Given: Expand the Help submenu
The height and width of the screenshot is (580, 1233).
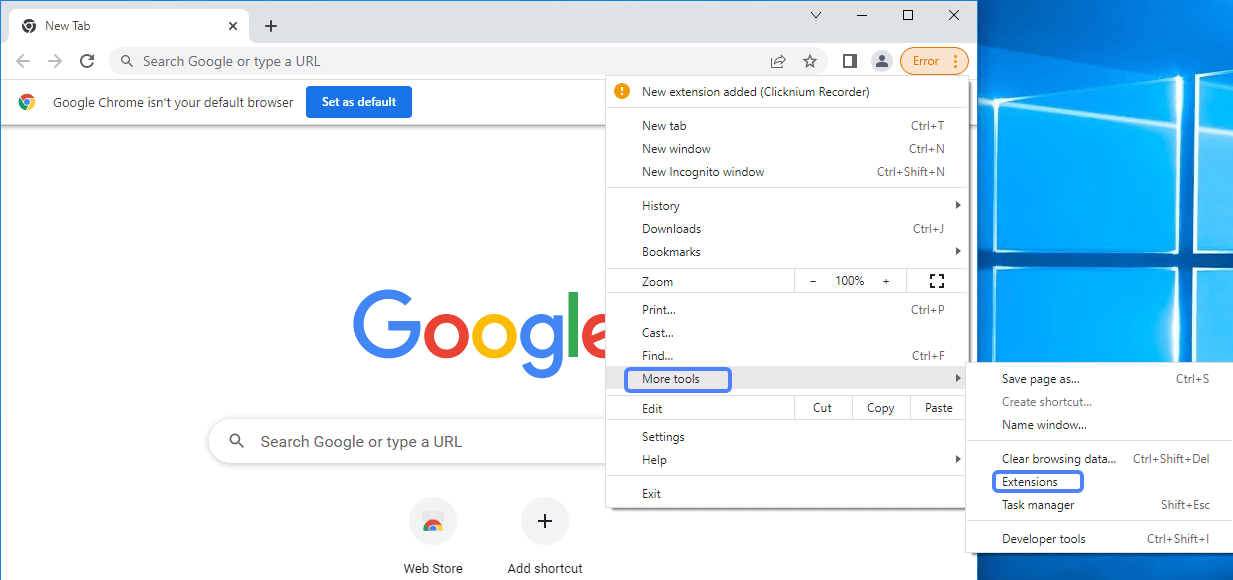Looking at the screenshot, I should [x=654, y=459].
